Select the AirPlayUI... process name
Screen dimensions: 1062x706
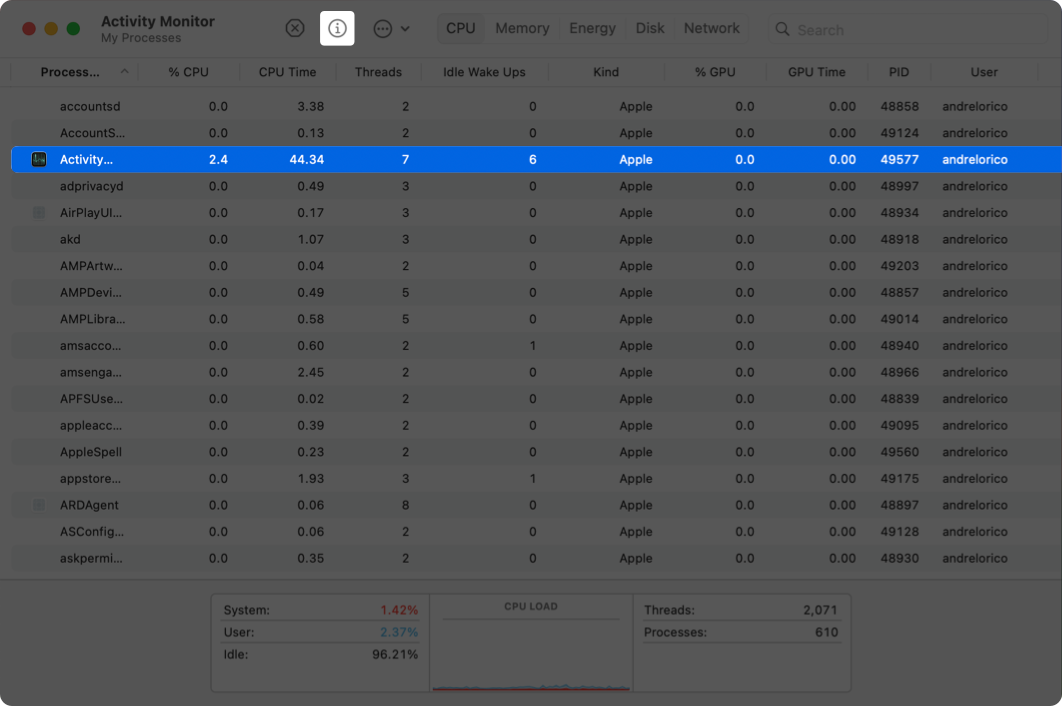coord(91,213)
